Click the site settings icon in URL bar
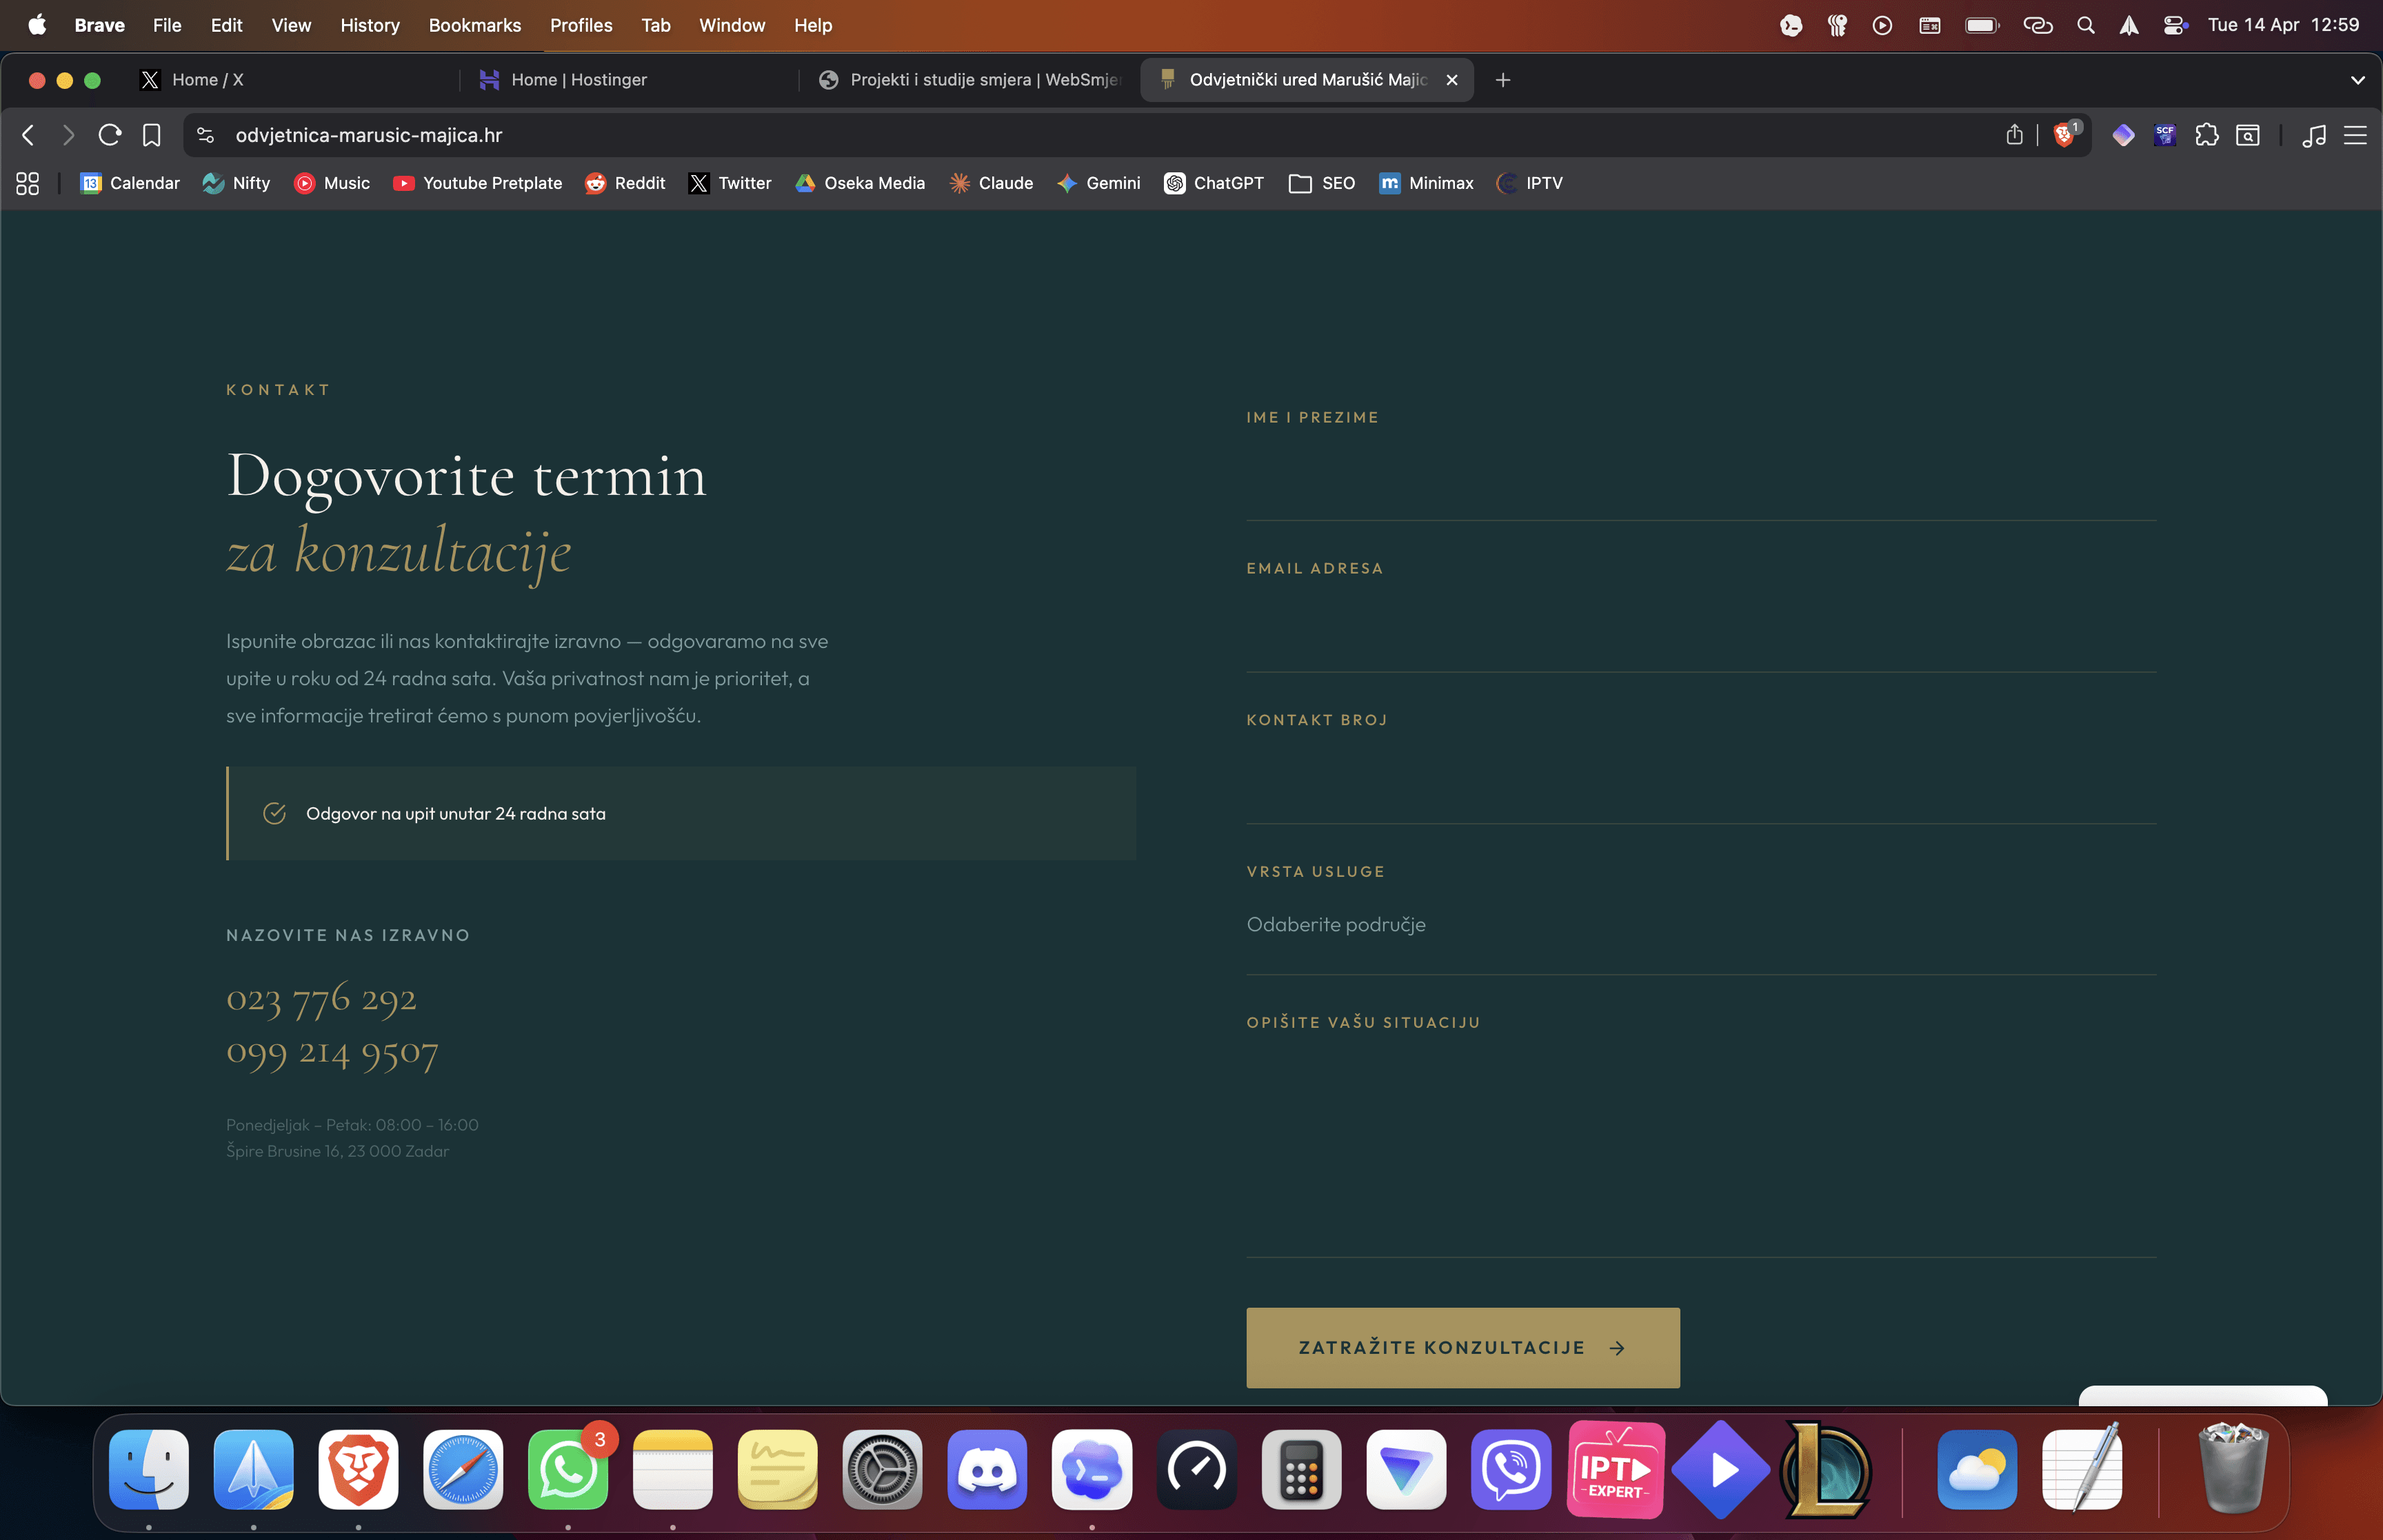This screenshot has width=2383, height=1540. coord(205,135)
